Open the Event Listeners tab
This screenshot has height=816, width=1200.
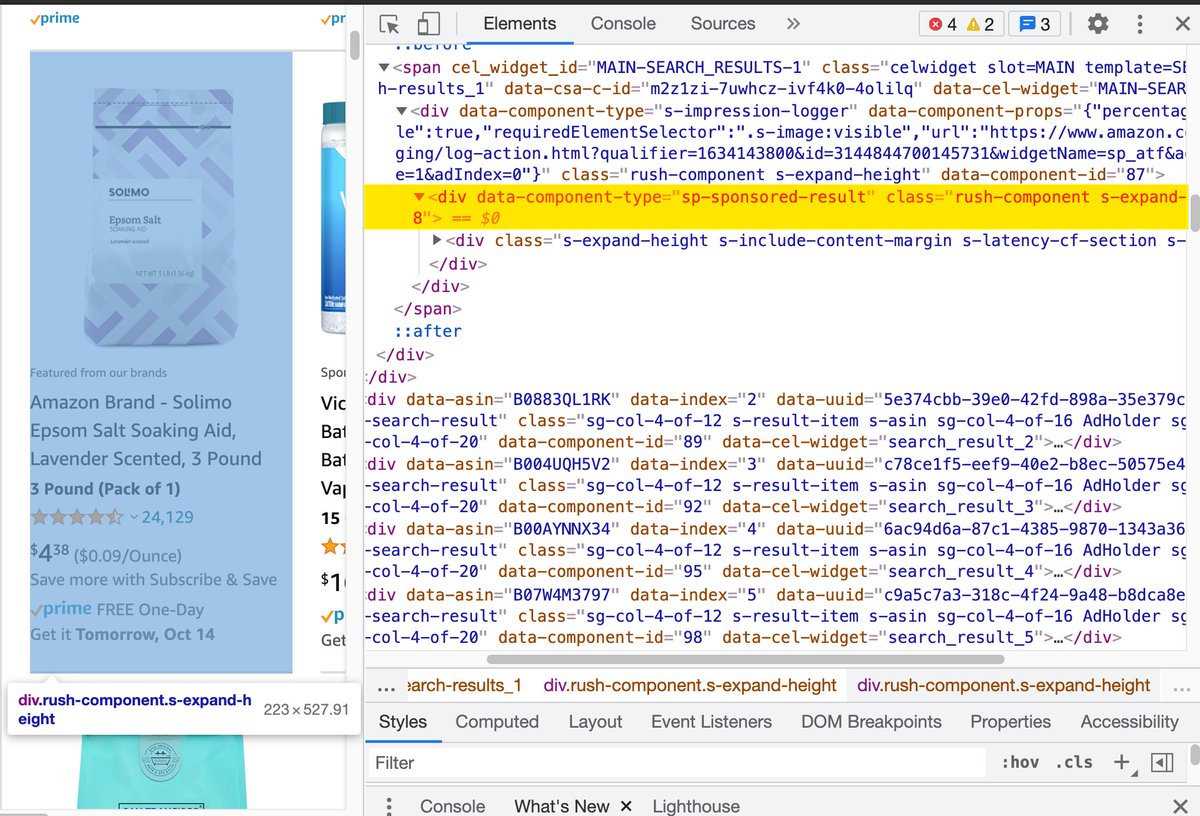711,721
